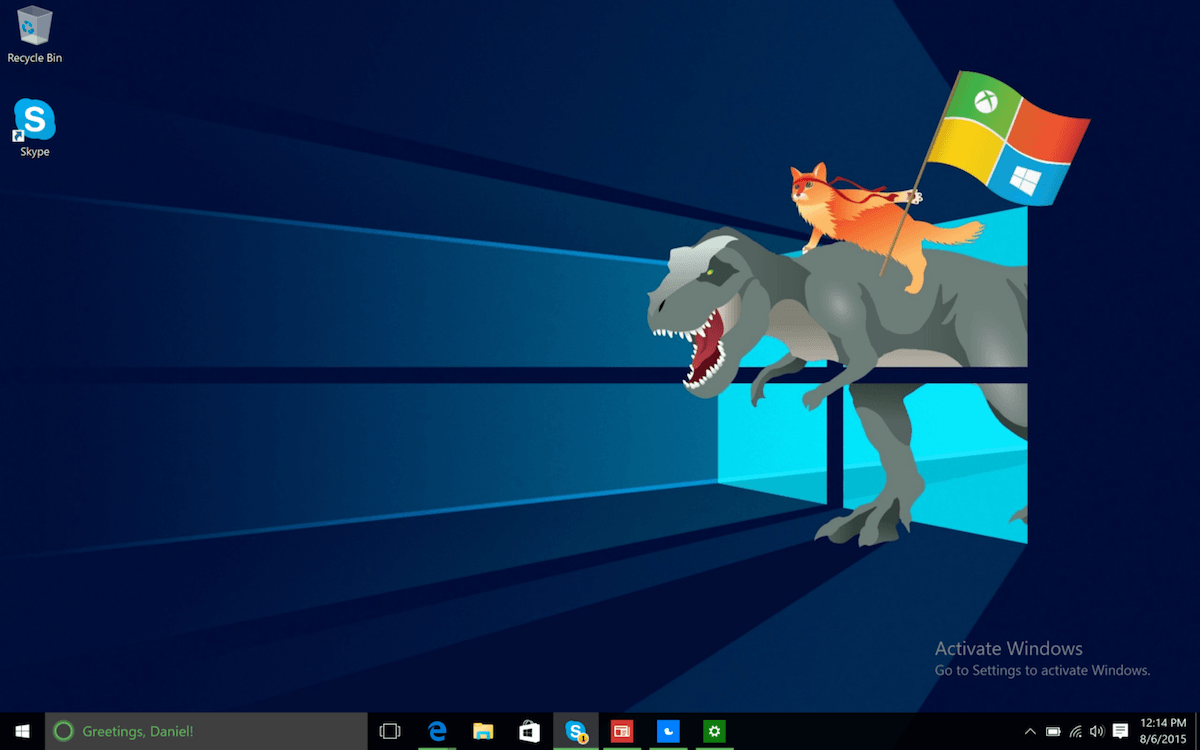Switch to Skype in the taskbar
The height and width of the screenshot is (750, 1200).
pos(576,731)
